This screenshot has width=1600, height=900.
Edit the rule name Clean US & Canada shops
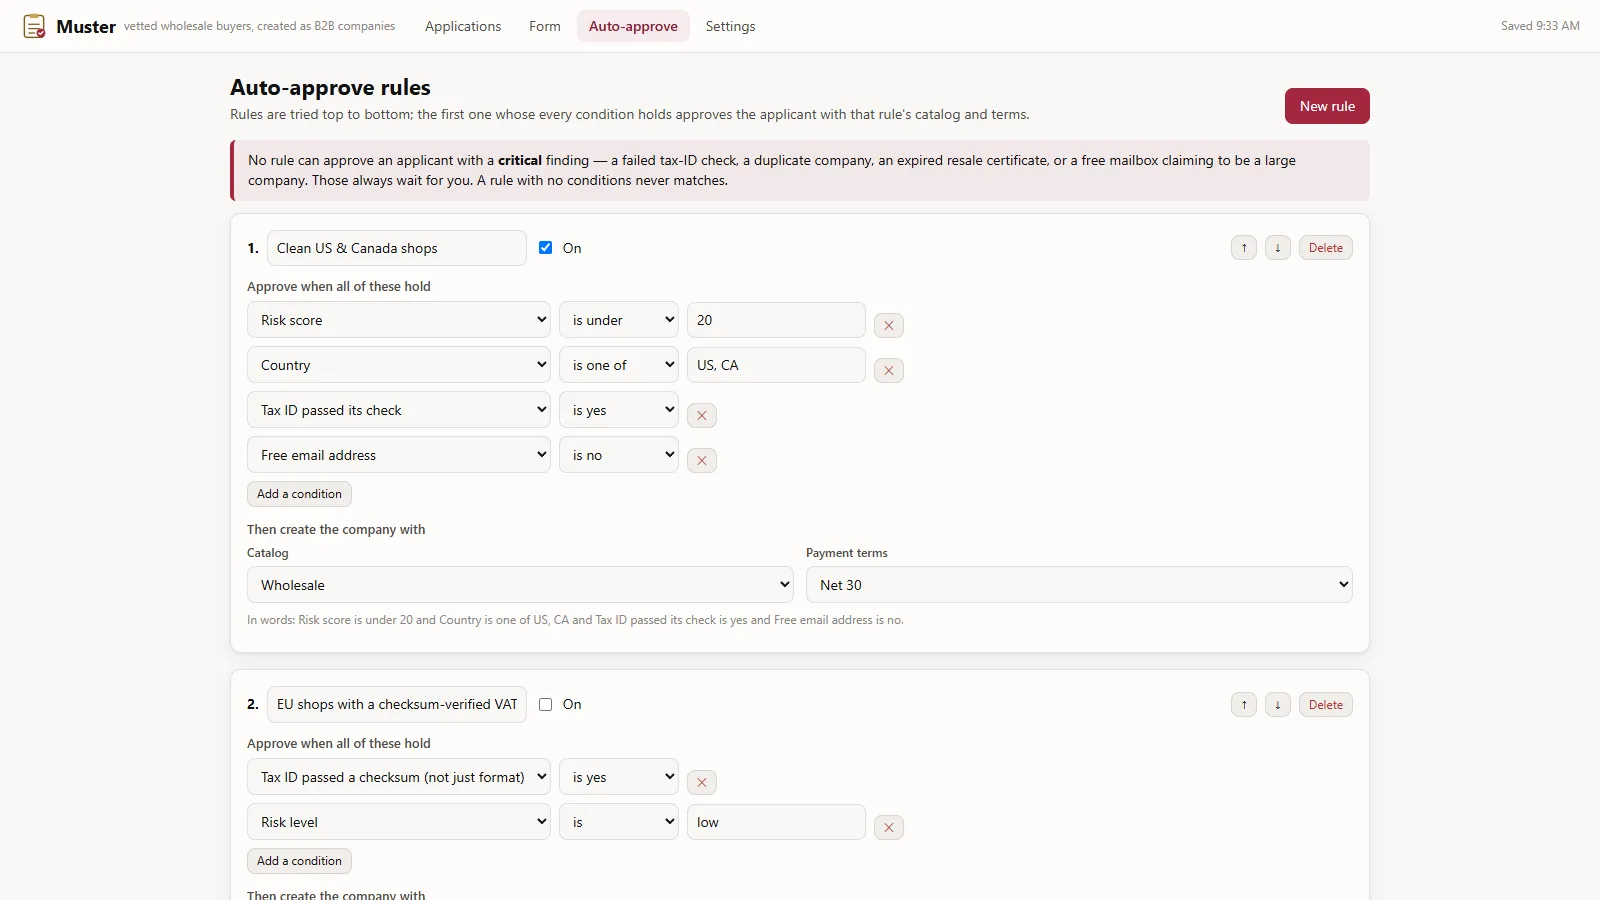397,248
